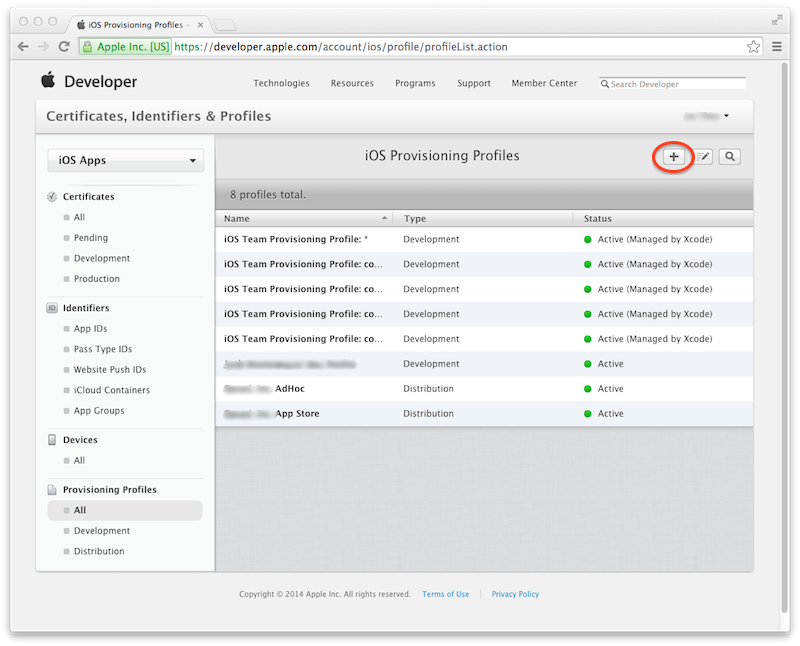Click the Certificates checkmark icon in sidebar
The width and height of the screenshot is (800, 646).
point(53,197)
